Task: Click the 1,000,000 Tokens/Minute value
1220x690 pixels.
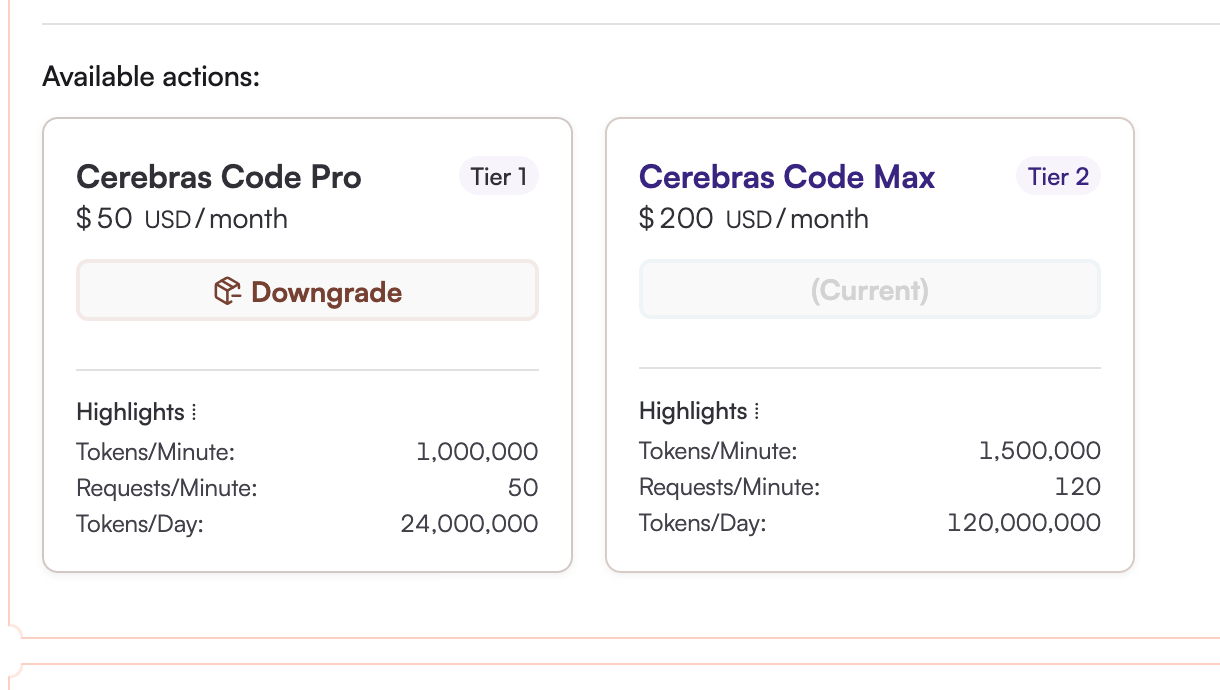Action: (x=477, y=452)
